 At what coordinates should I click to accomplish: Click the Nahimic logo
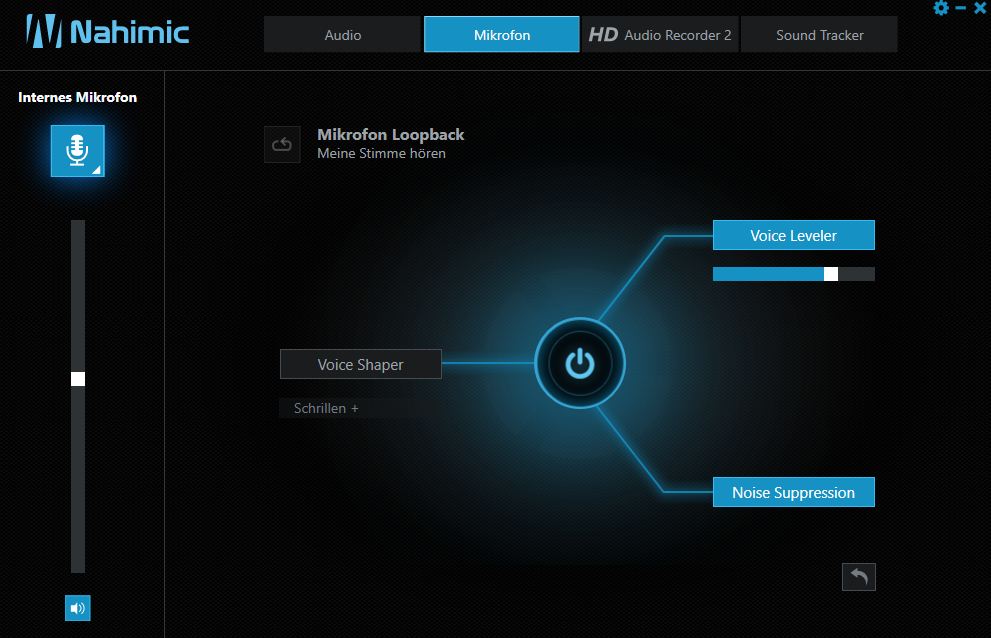point(107,32)
